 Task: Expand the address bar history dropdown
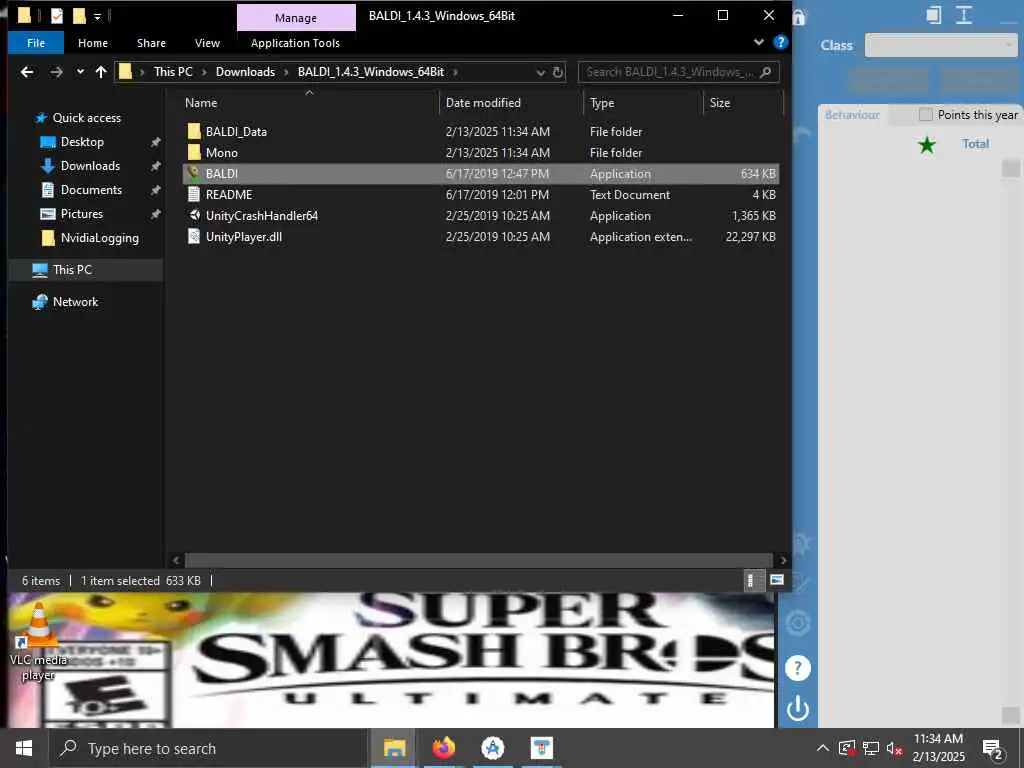point(540,72)
